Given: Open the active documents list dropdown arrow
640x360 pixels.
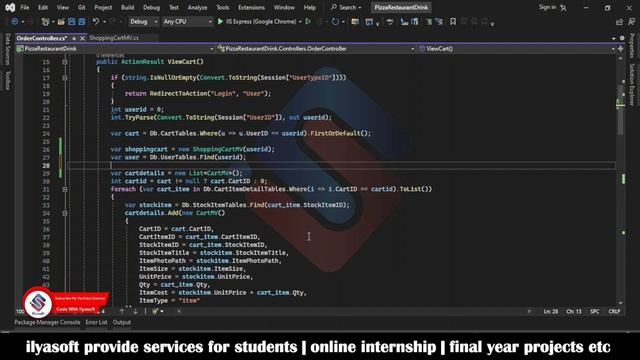Looking at the screenshot, I should coord(613,38).
